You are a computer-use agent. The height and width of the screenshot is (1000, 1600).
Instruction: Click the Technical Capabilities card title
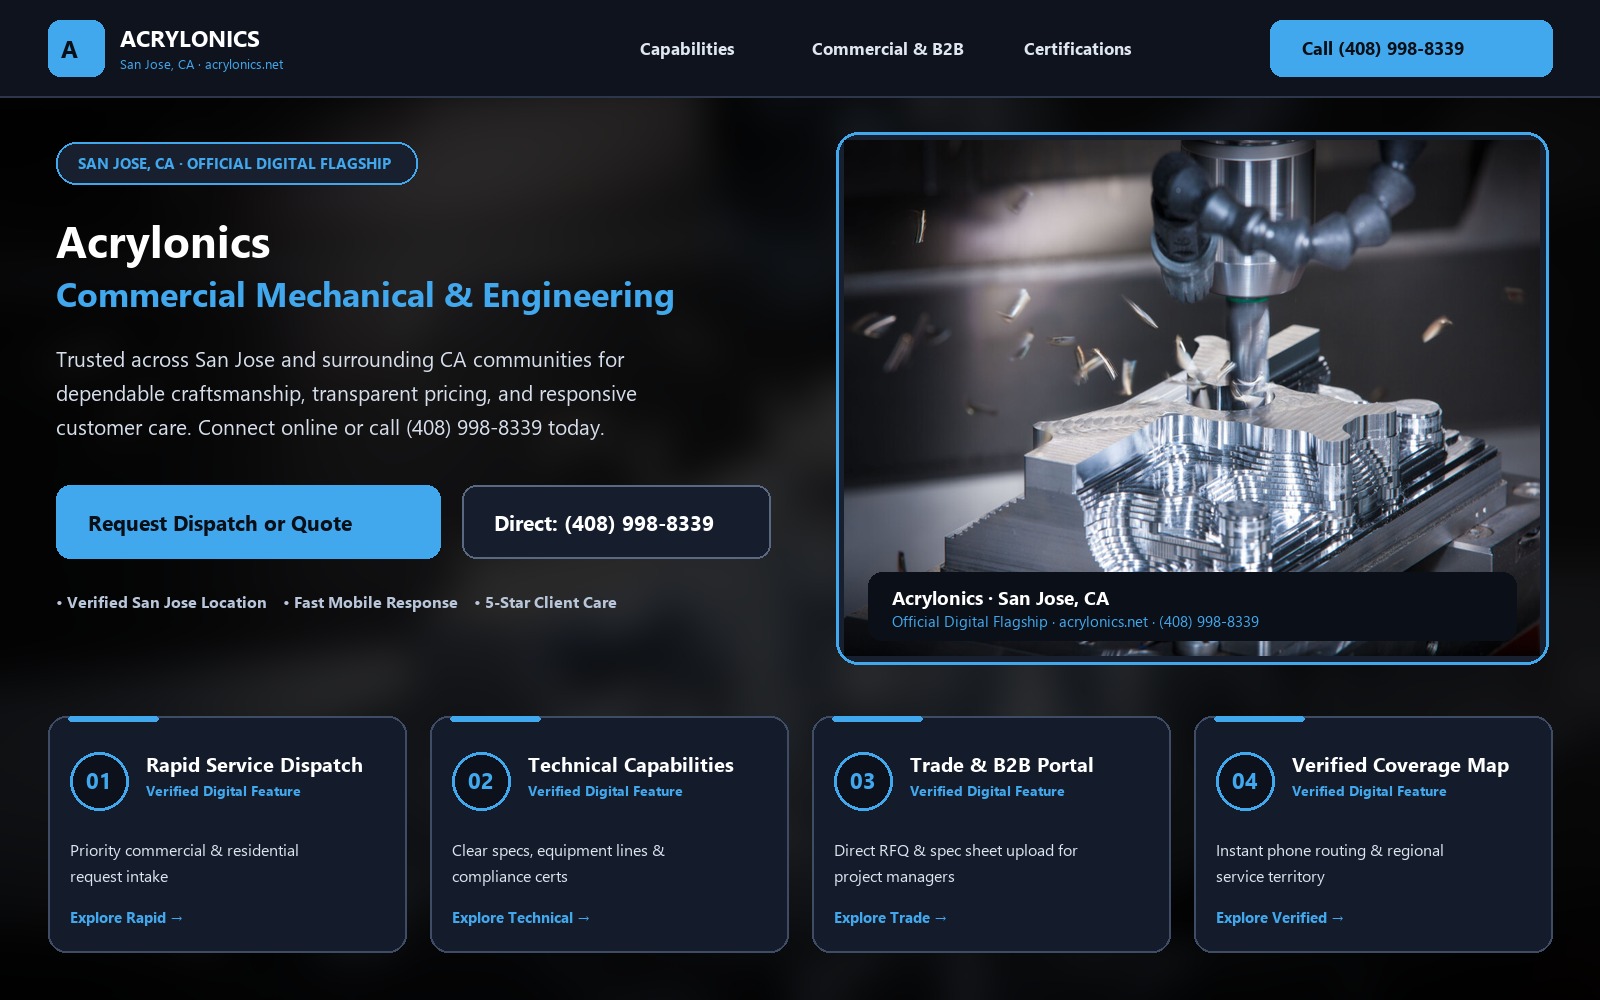(631, 765)
